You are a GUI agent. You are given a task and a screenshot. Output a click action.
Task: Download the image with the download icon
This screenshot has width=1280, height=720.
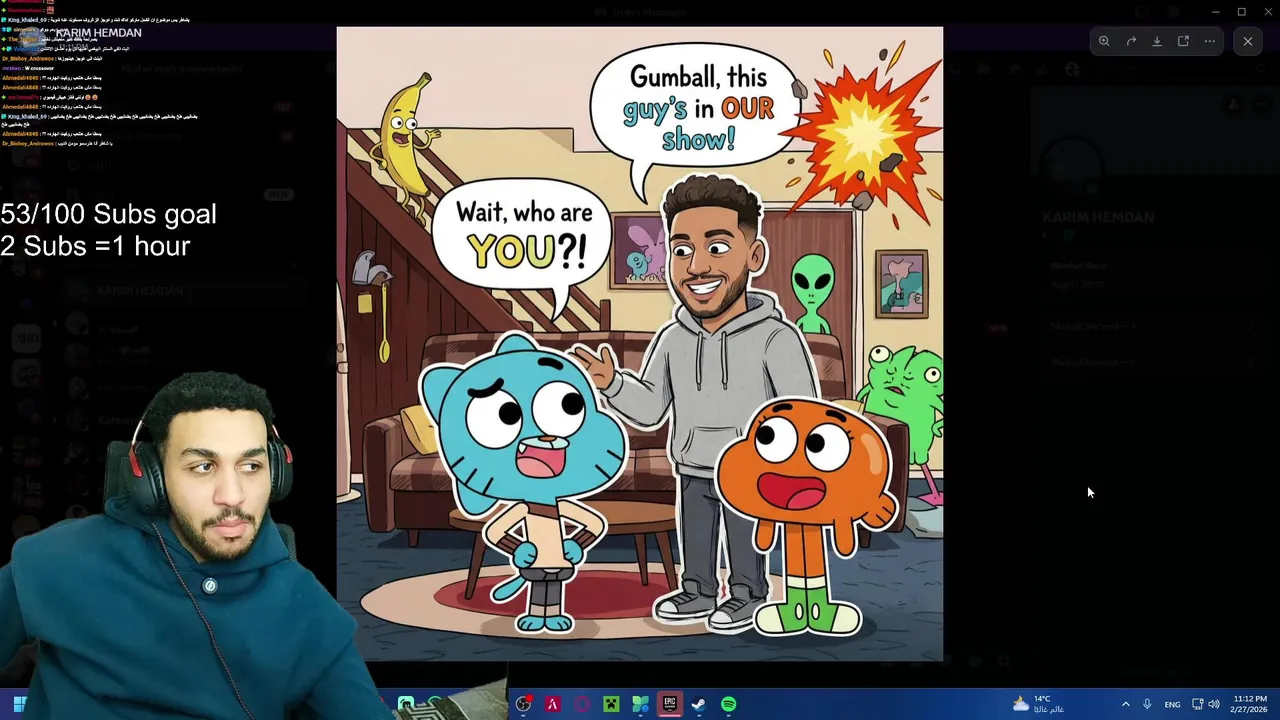[x=1157, y=41]
